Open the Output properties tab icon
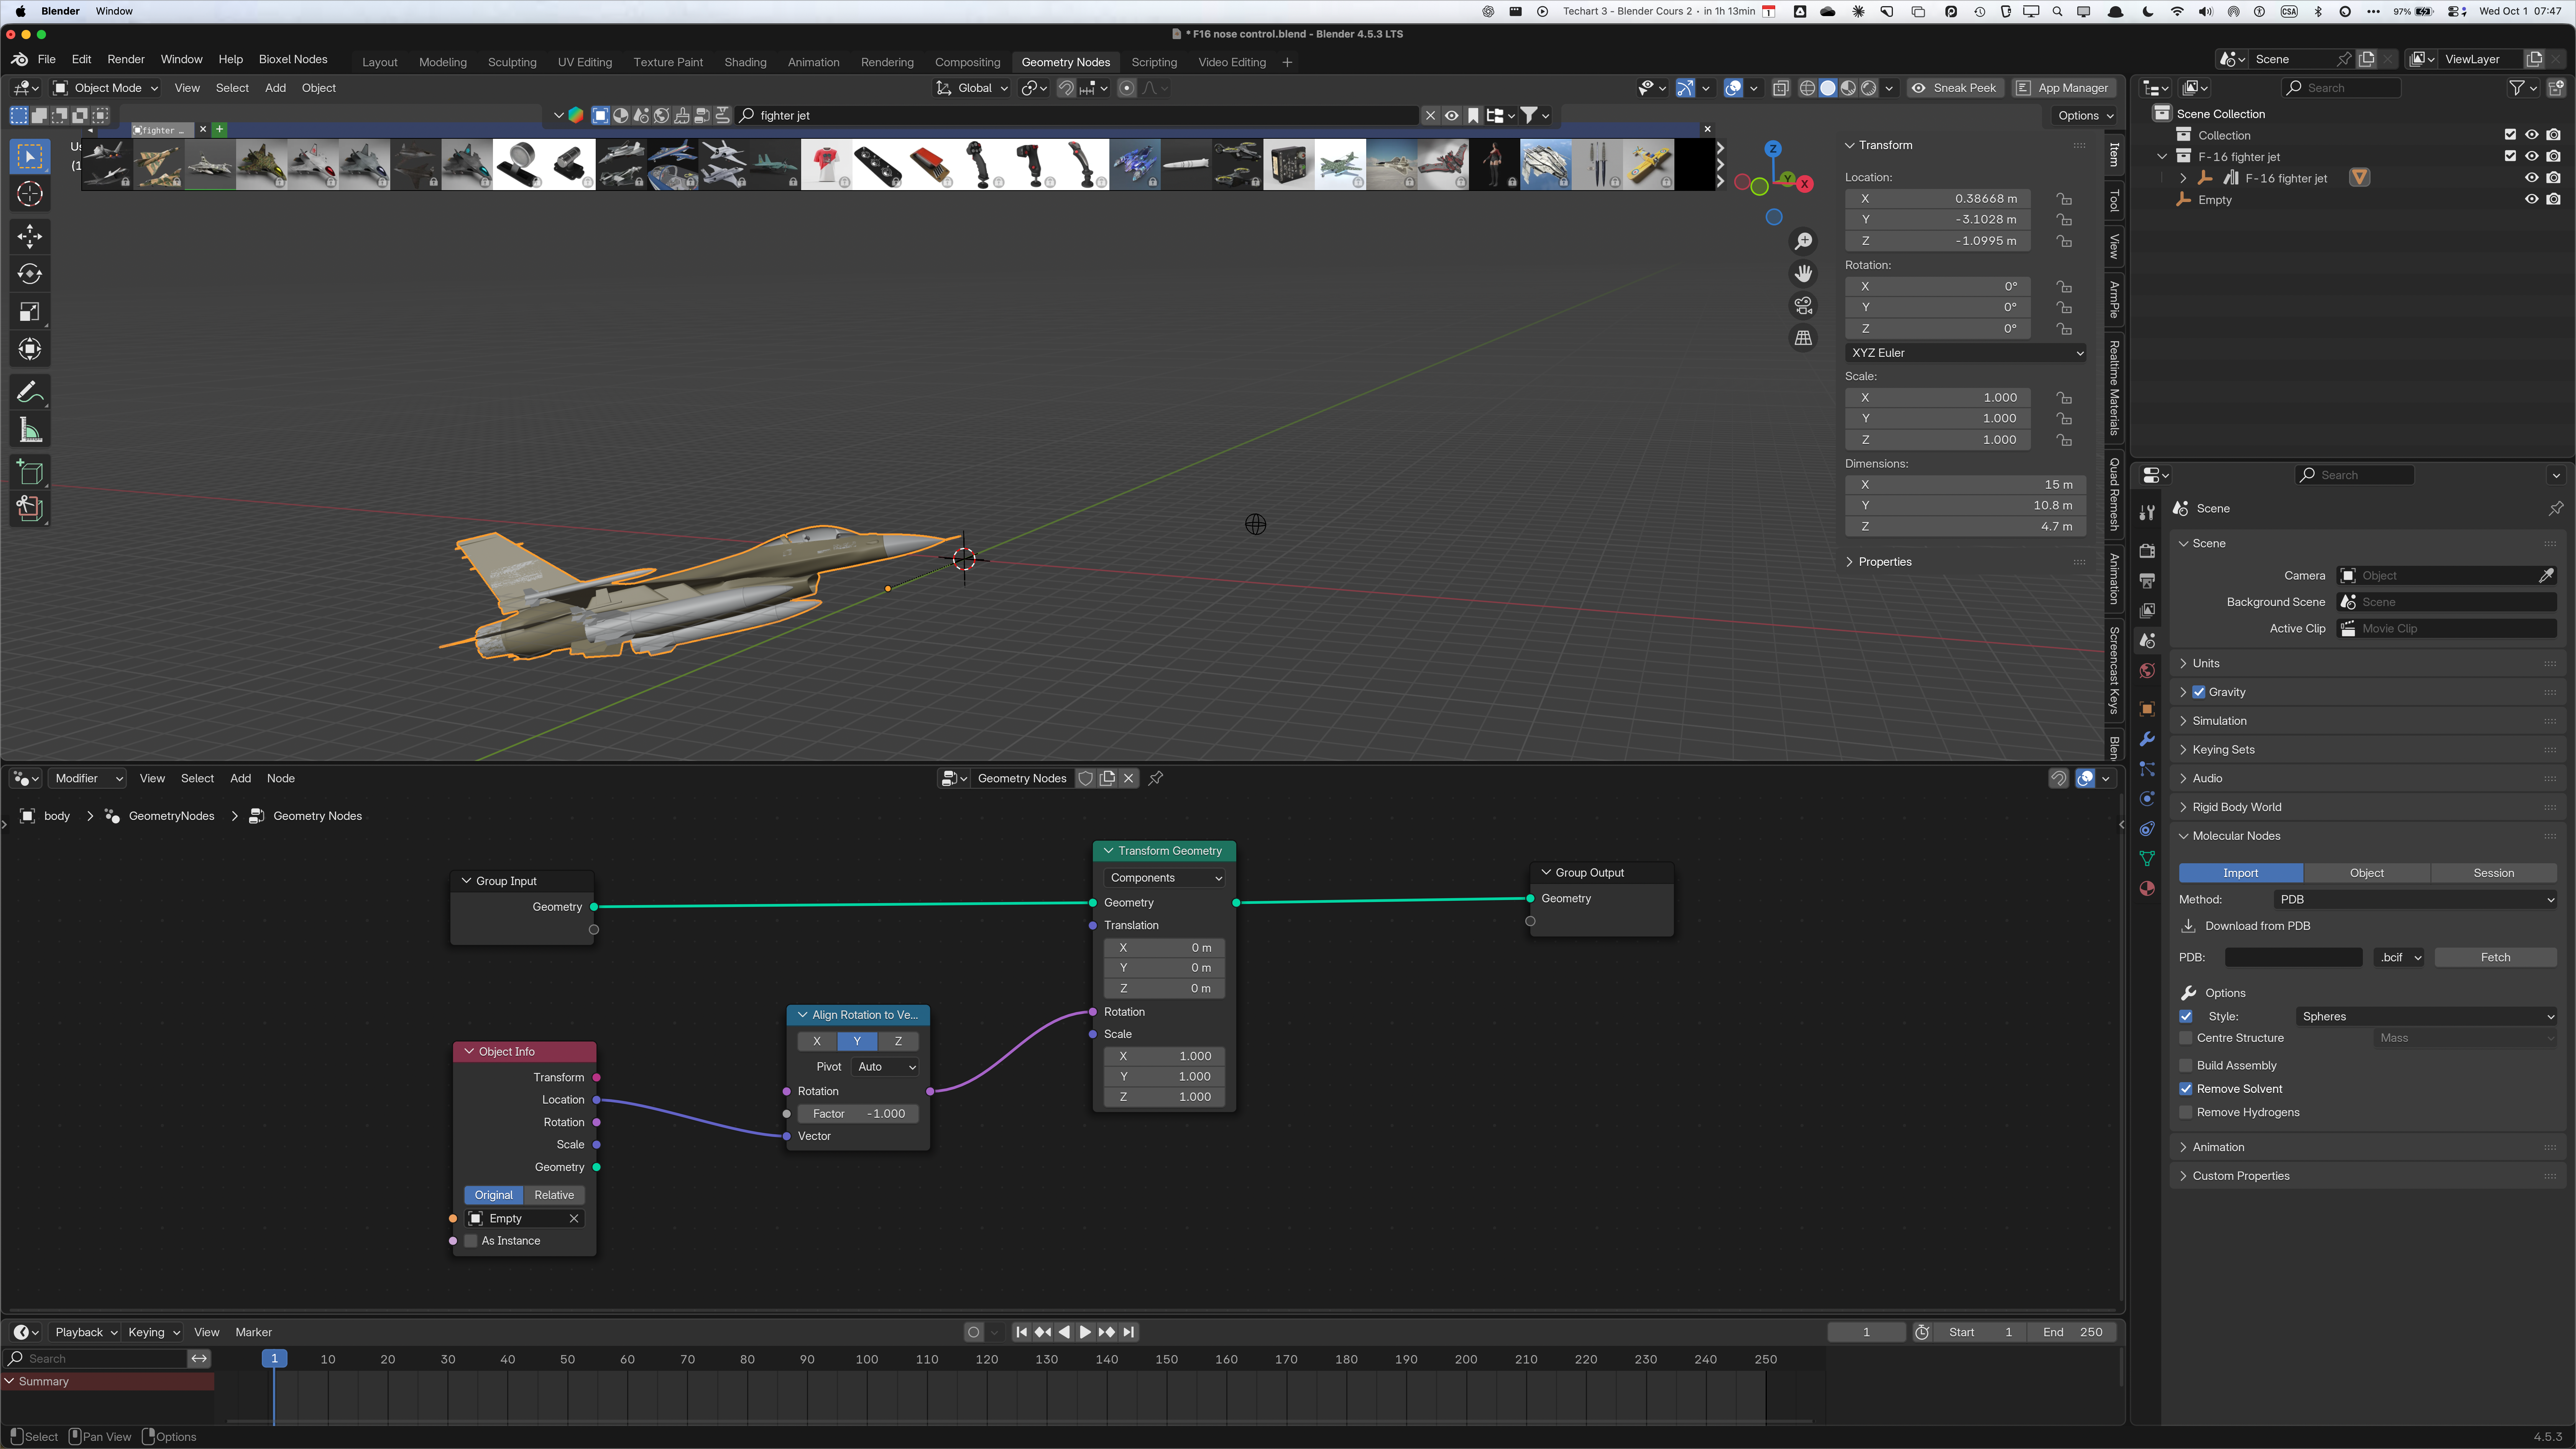The width and height of the screenshot is (2576, 1449). (x=2147, y=581)
